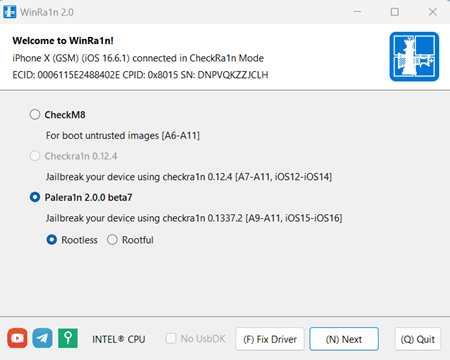Click the checkra1n 0.12.4 [A7-A11] description text
450x360 pixels.
[189, 177]
